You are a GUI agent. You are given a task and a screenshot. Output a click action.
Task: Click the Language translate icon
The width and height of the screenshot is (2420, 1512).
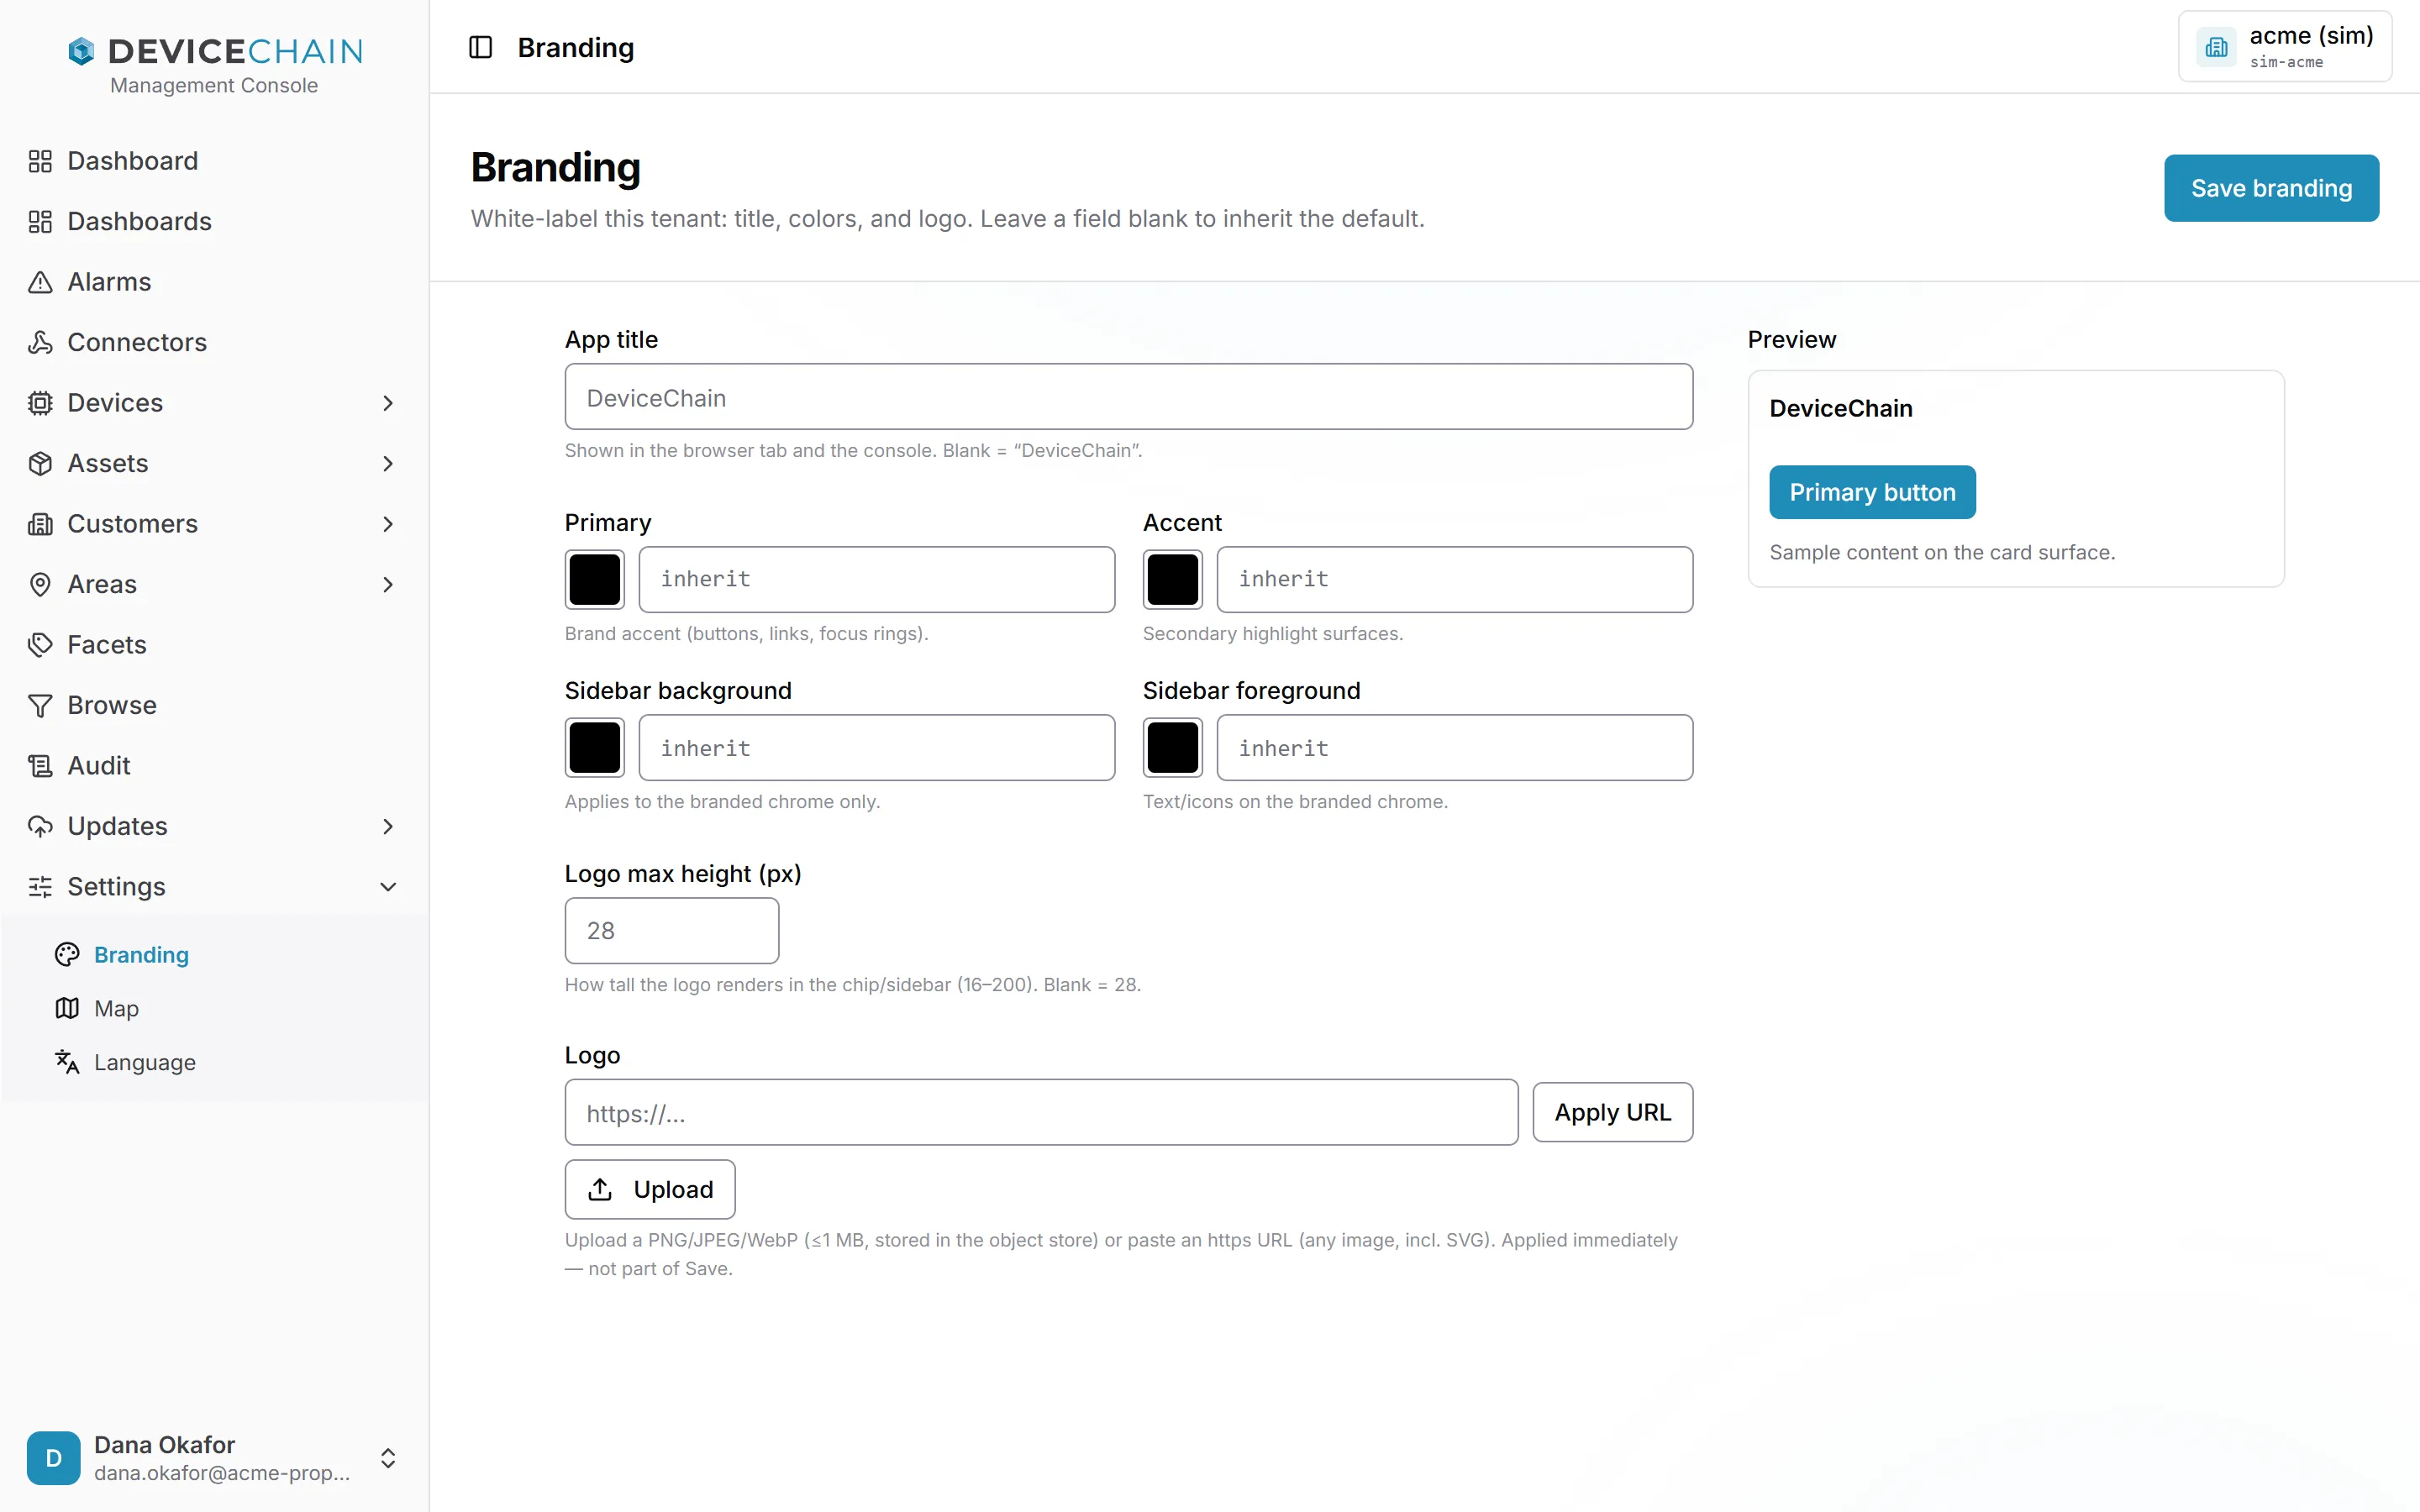tap(67, 1062)
